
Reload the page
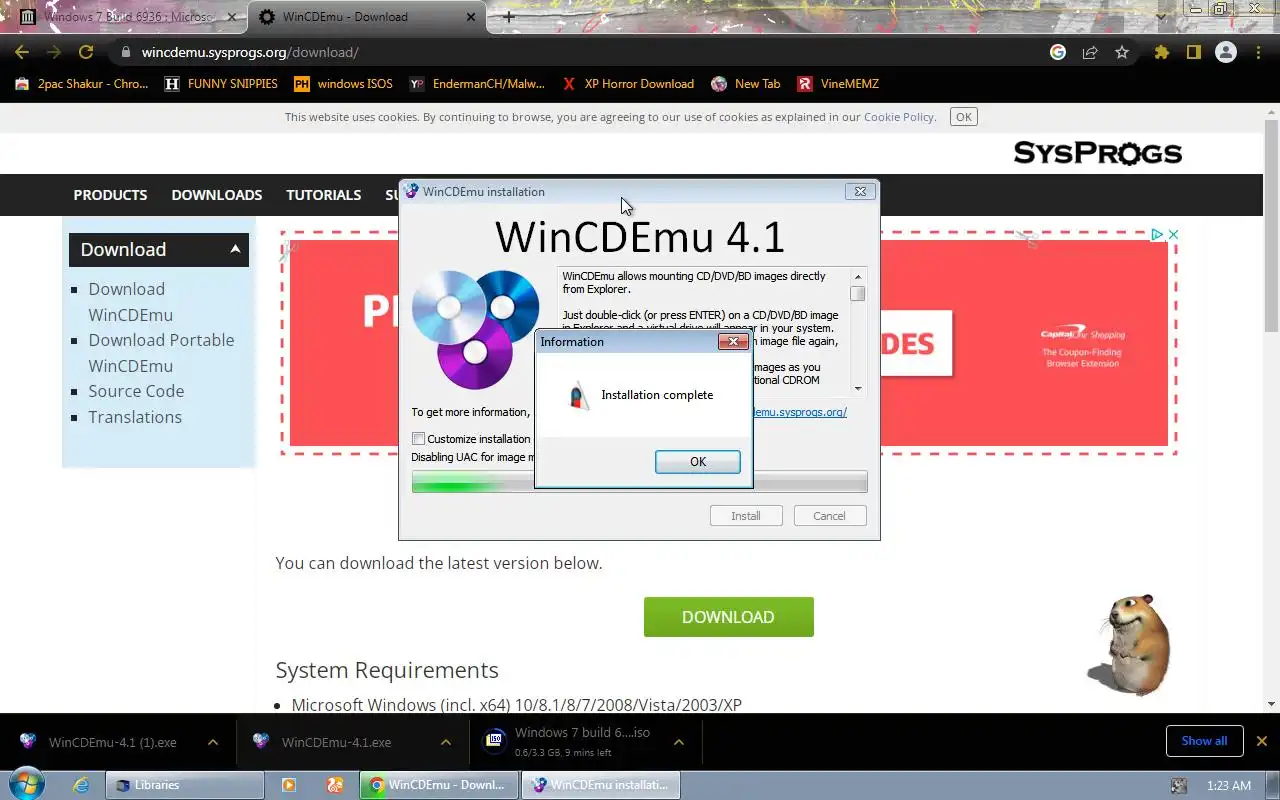point(86,52)
